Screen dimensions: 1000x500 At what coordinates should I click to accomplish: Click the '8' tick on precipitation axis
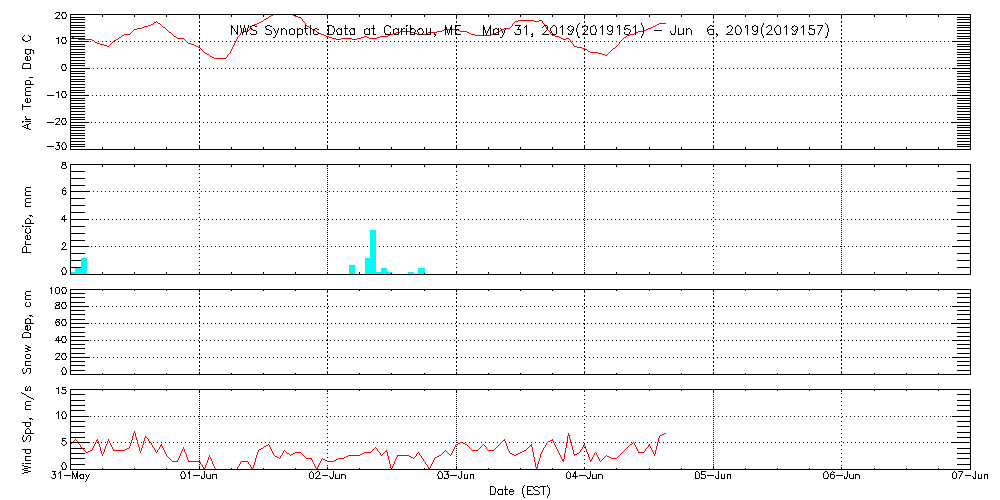coord(63,166)
